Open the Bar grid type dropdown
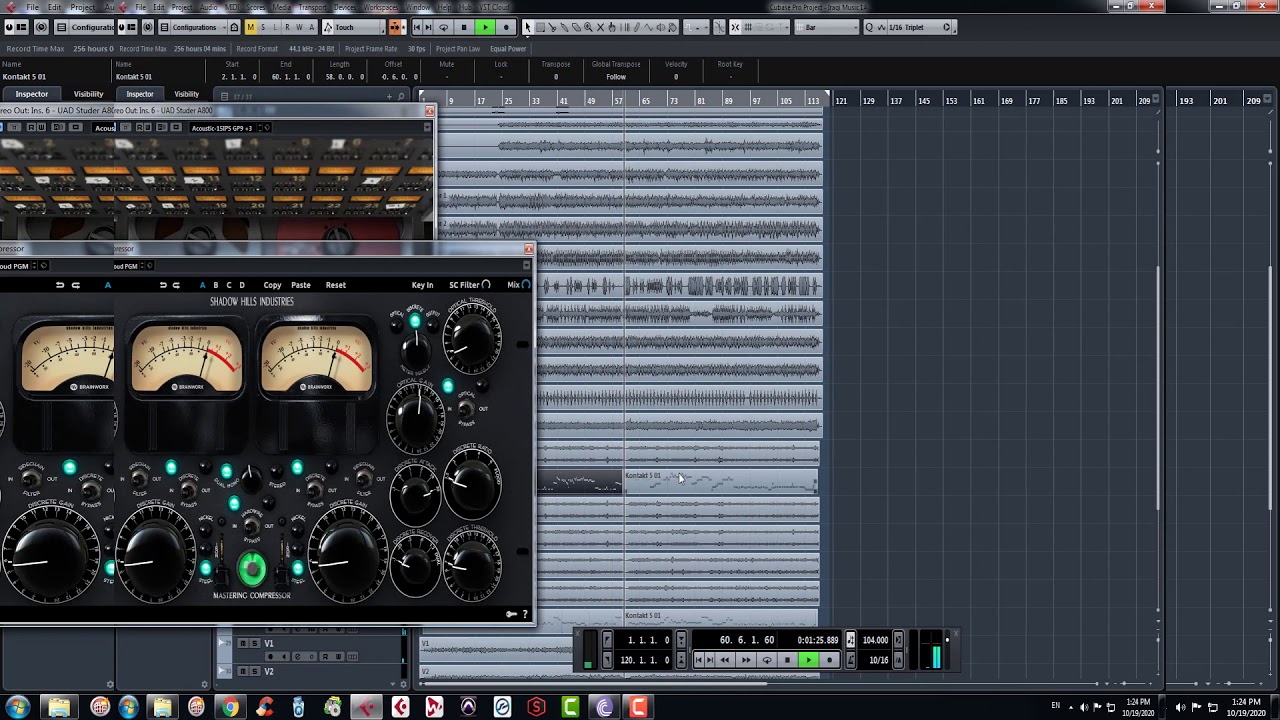The height and width of the screenshot is (720, 1280). click(x=827, y=27)
